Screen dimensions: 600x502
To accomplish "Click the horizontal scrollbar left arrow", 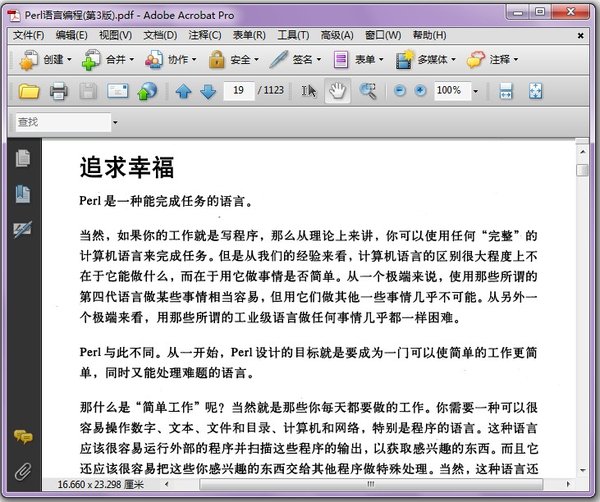I will click(x=167, y=484).
